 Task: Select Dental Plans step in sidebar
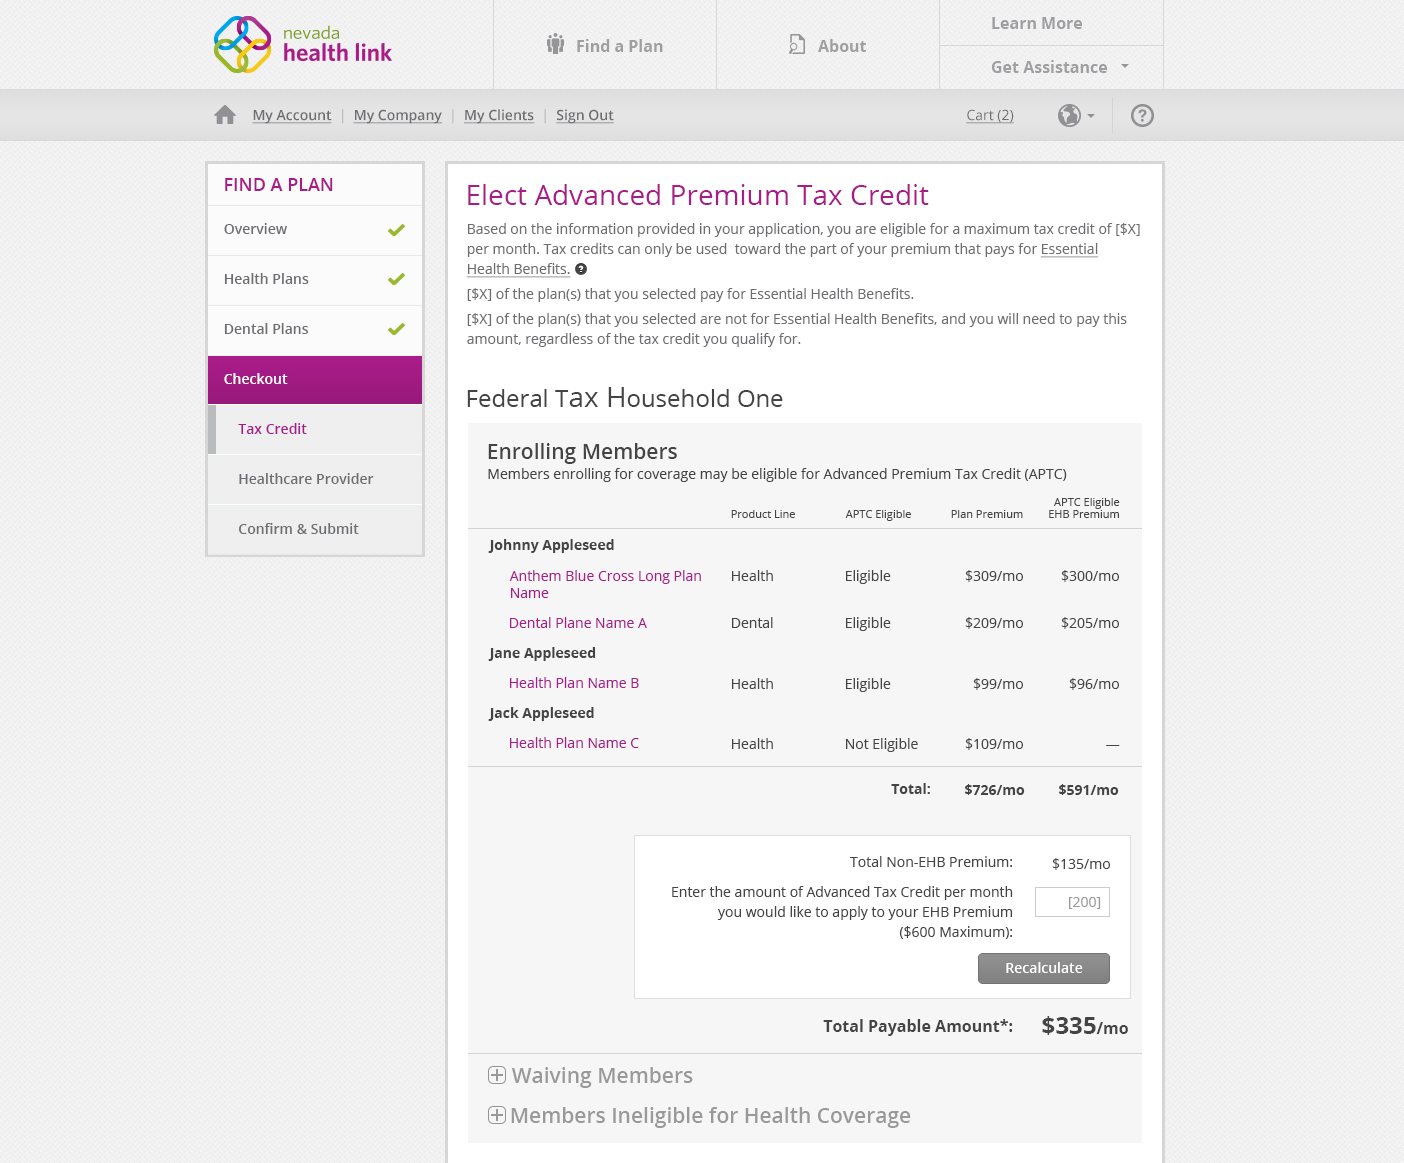pos(315,330)
